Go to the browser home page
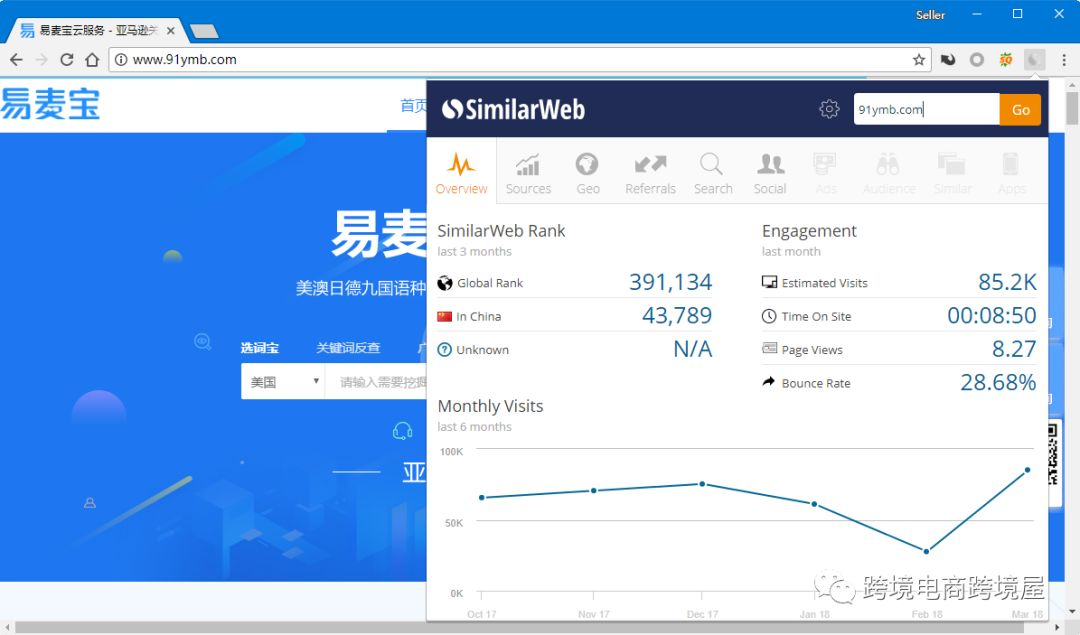 (x=92, y=60)
